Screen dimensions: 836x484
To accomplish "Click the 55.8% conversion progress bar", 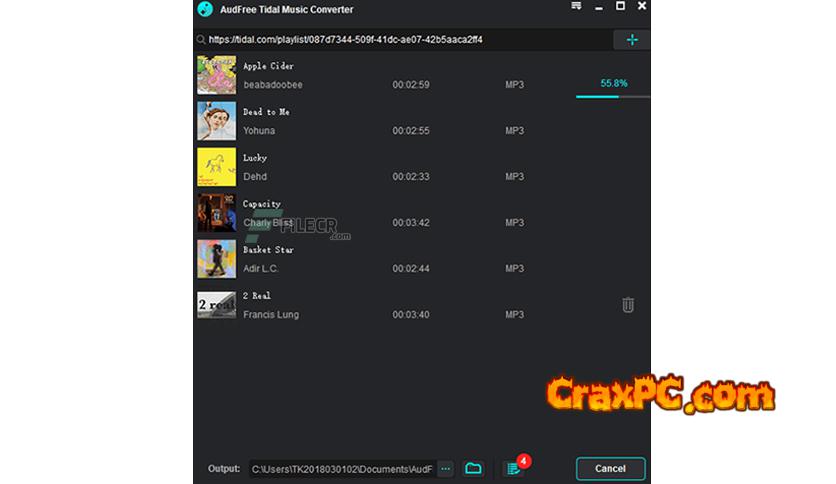I will 613,96.
